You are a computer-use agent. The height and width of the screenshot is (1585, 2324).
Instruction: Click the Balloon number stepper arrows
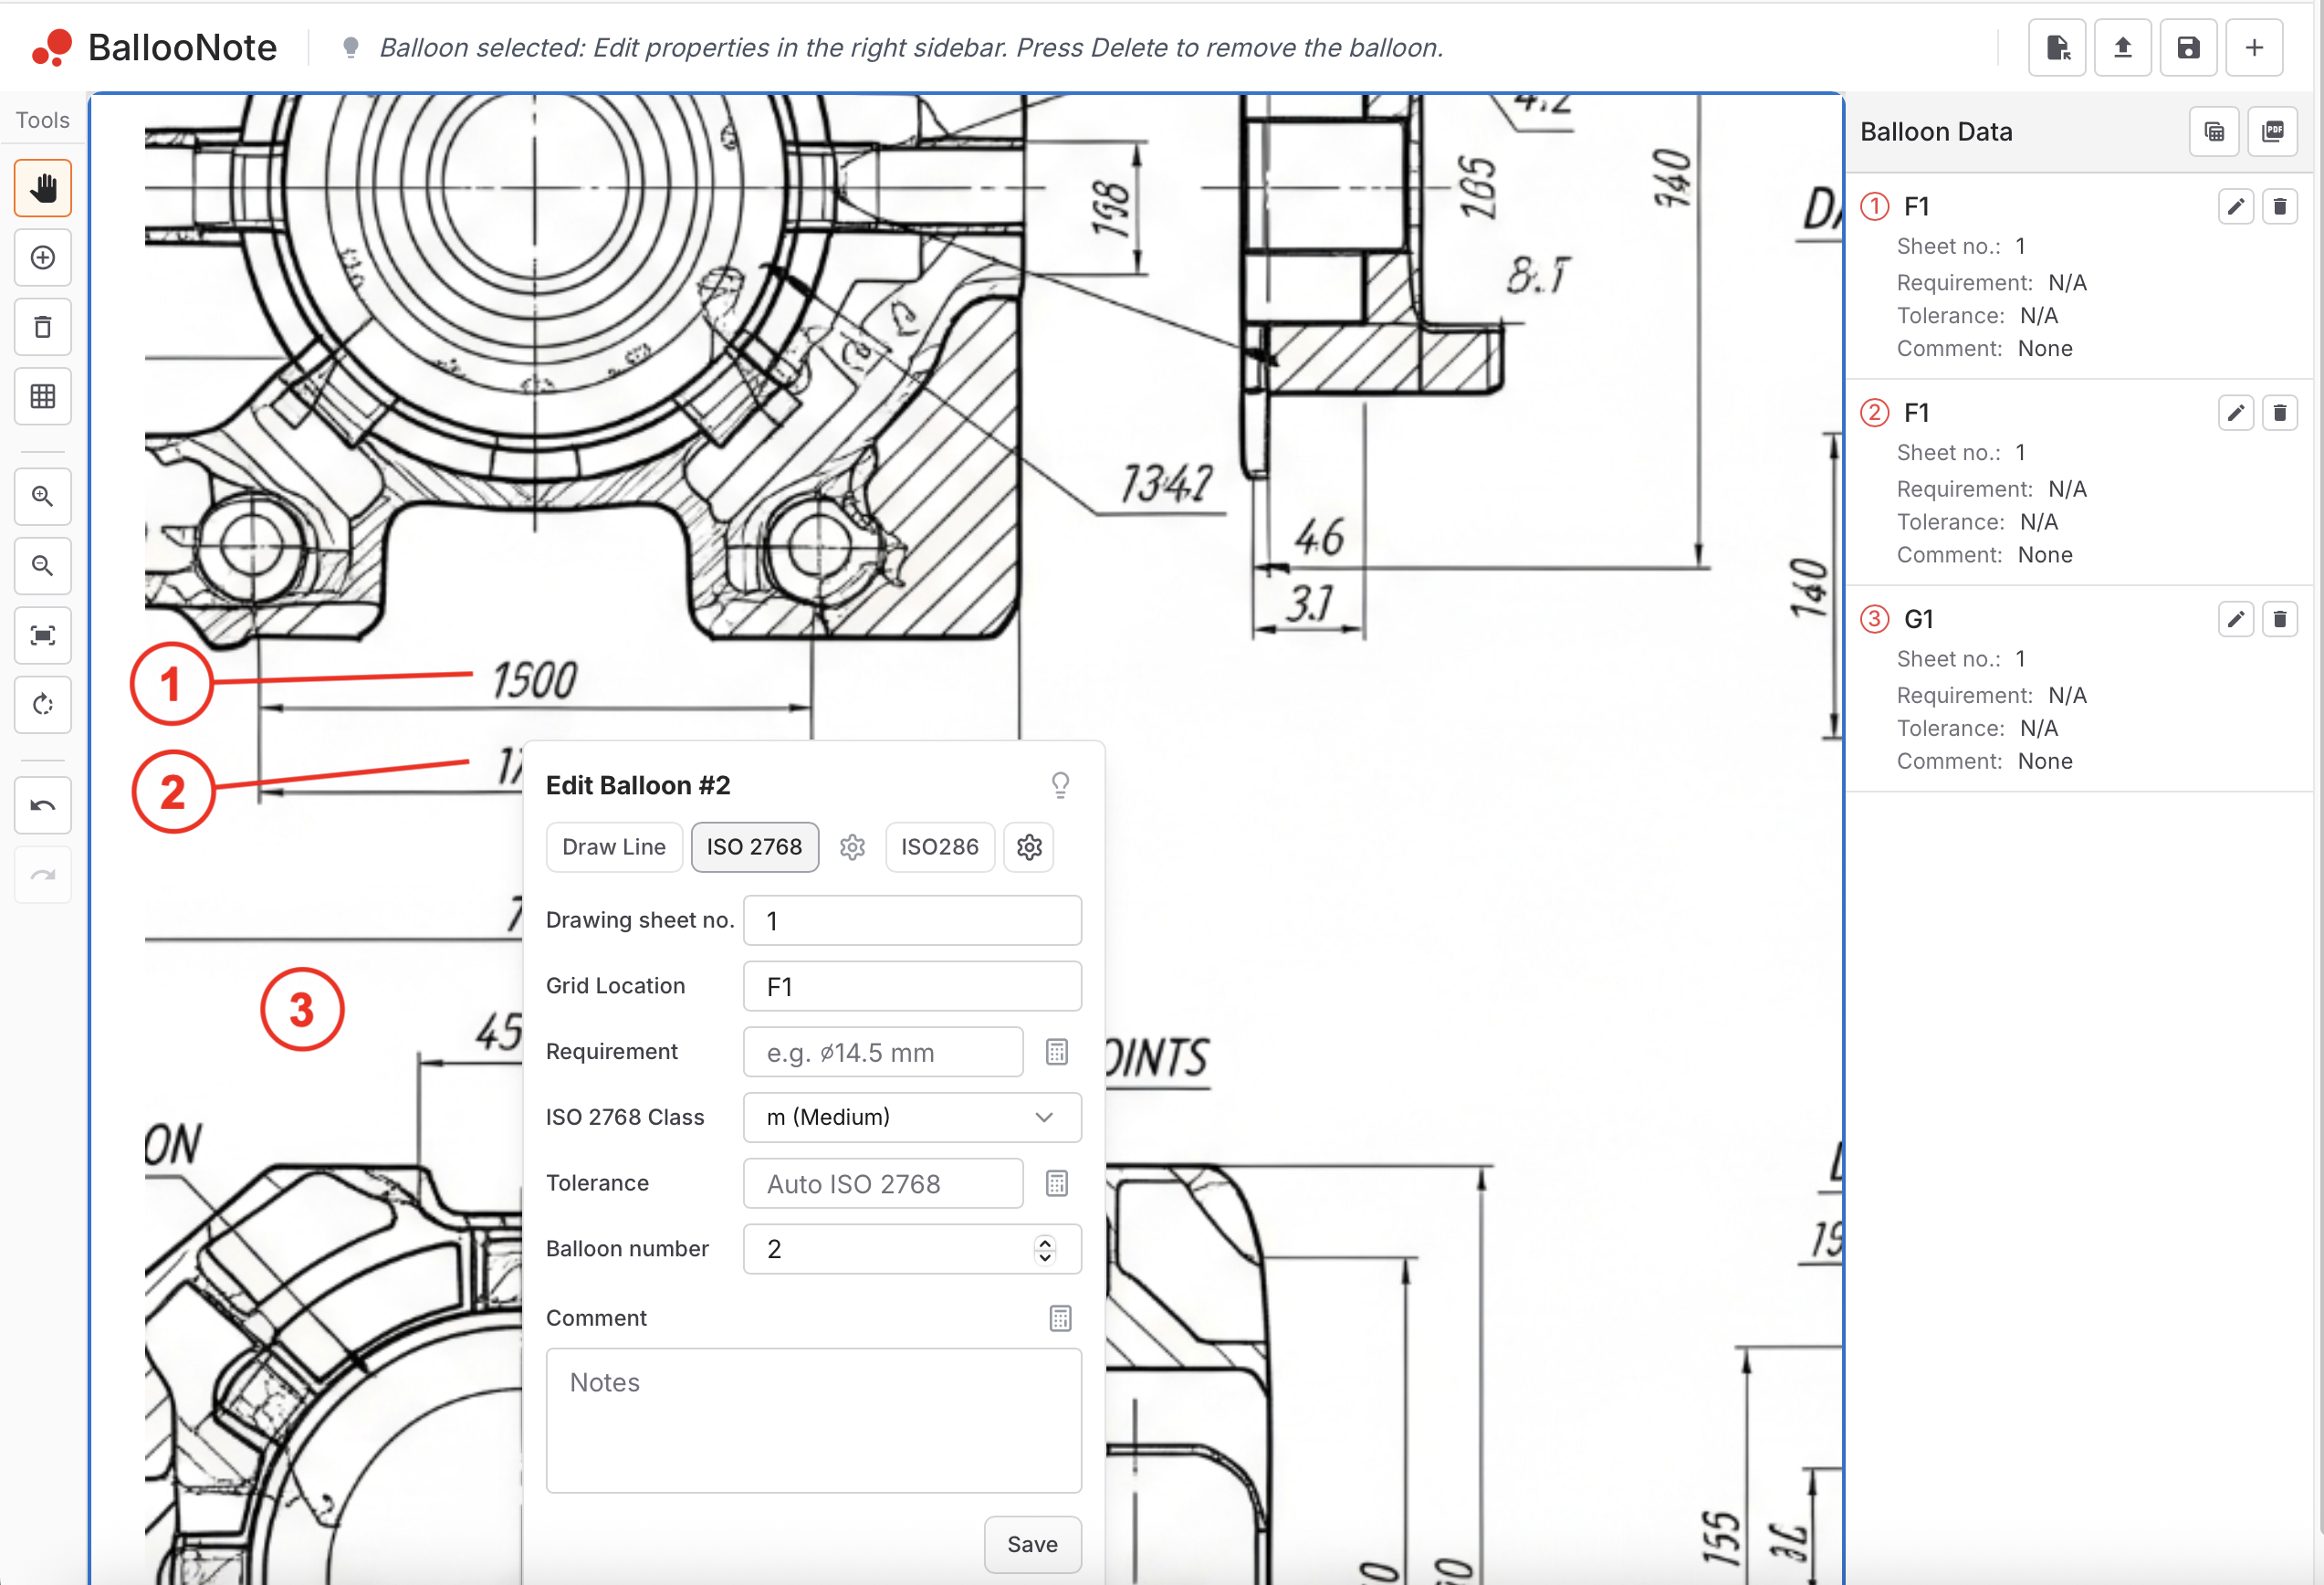(1045, 1250)
